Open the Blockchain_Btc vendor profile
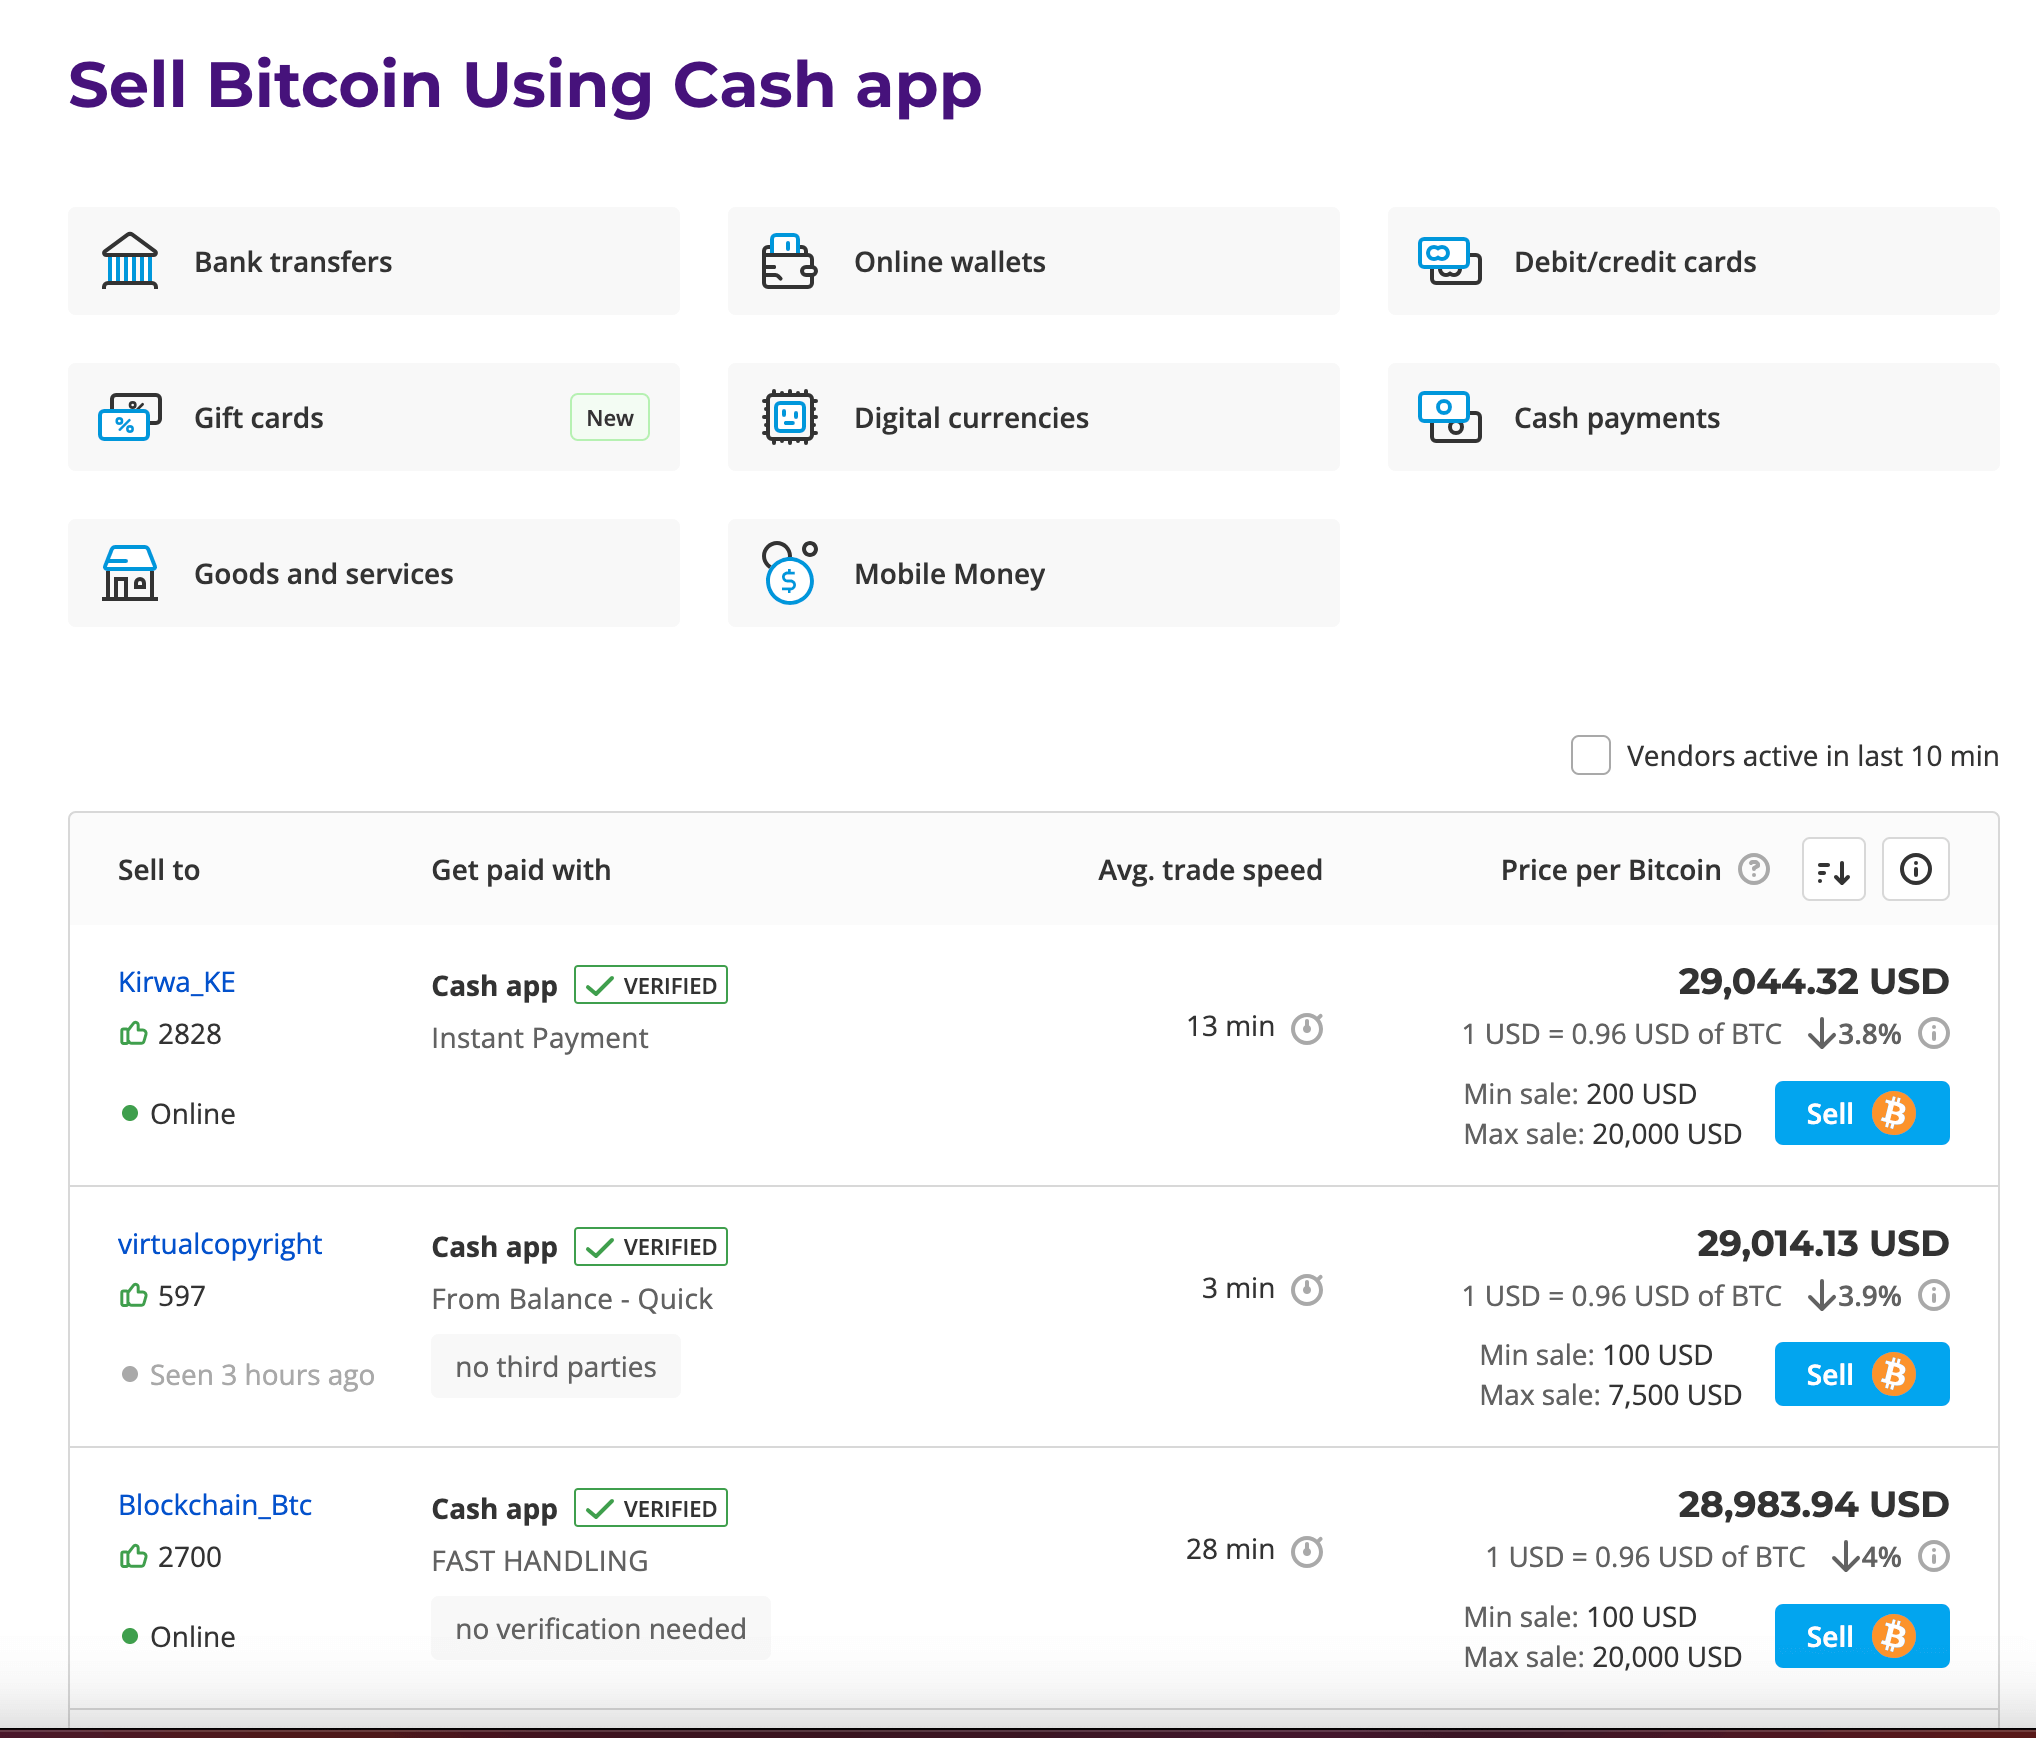 (x=215, y=1505)
